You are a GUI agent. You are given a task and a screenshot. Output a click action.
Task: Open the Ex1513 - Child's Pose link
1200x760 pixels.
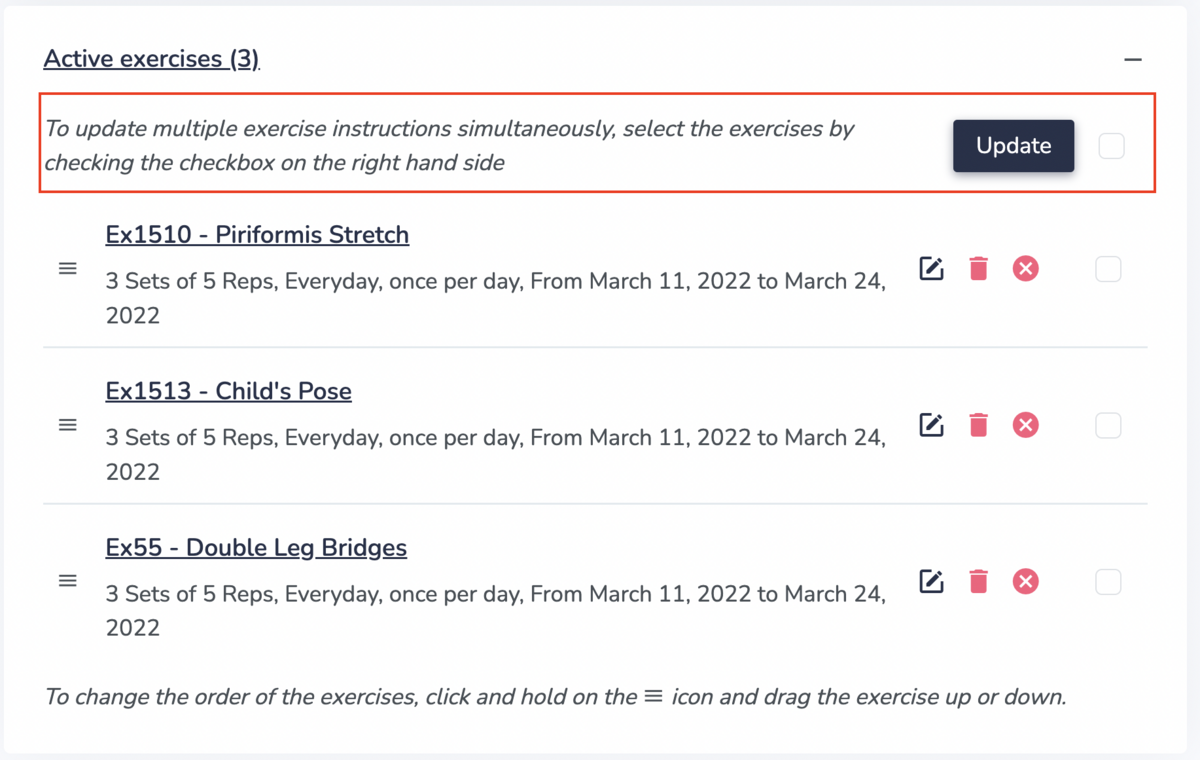click(228, 391)
